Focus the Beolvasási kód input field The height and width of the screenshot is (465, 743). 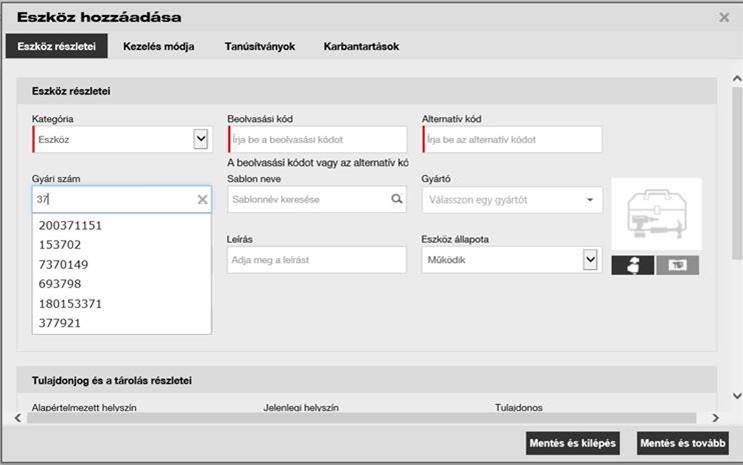click(x=317, y=139)
